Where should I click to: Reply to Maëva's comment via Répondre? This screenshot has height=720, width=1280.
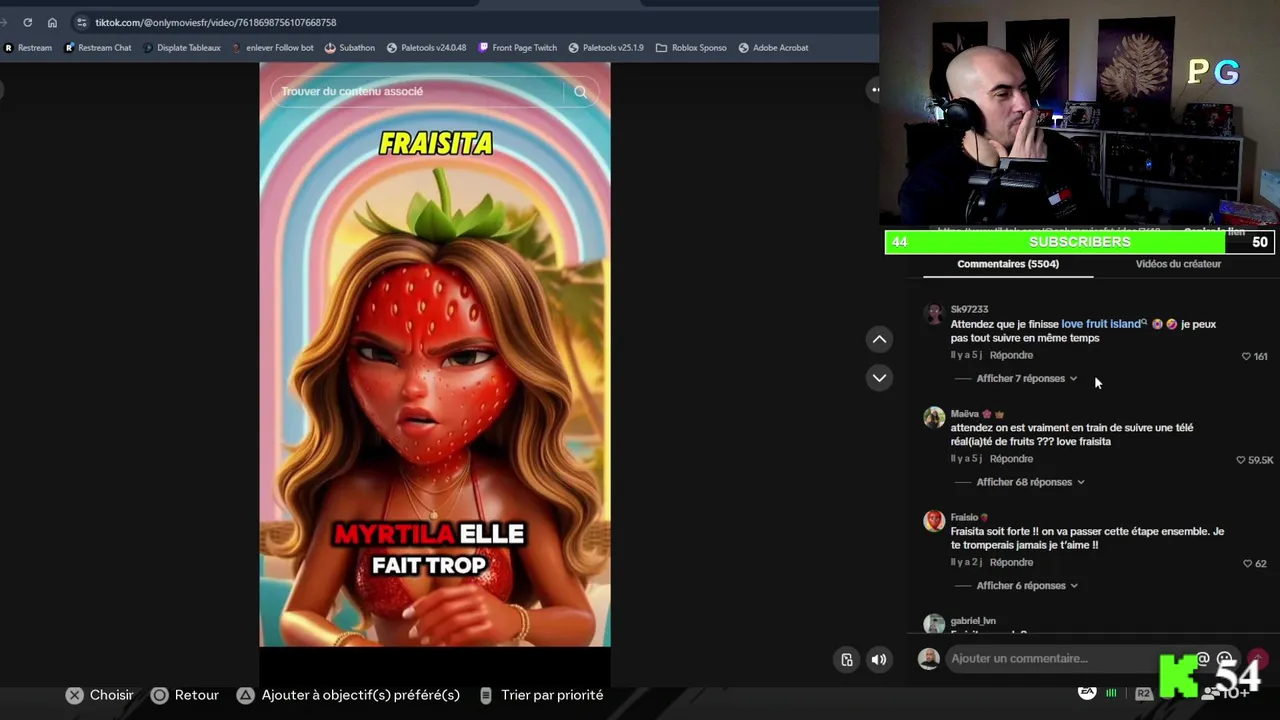click(1011, 459)
